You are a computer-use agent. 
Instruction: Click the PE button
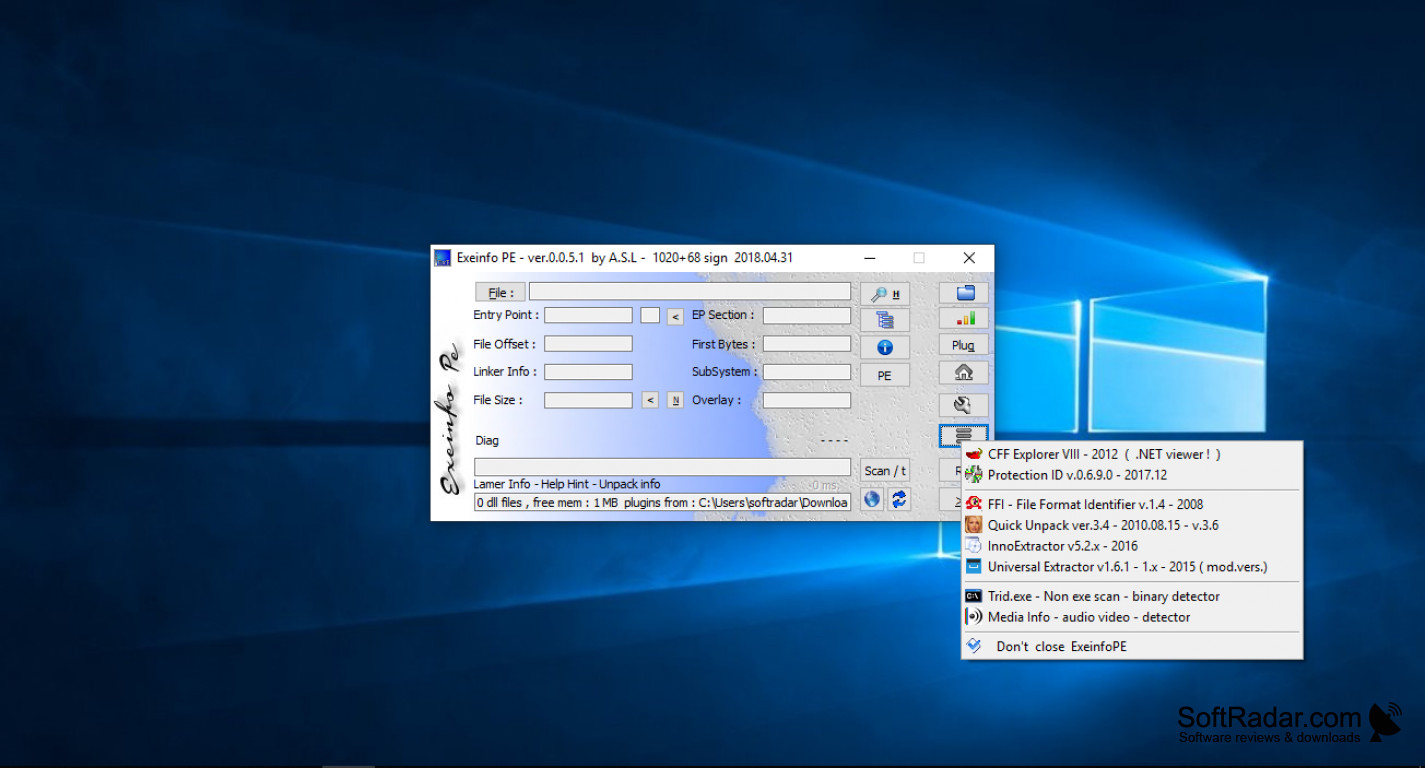pos(885,375)
